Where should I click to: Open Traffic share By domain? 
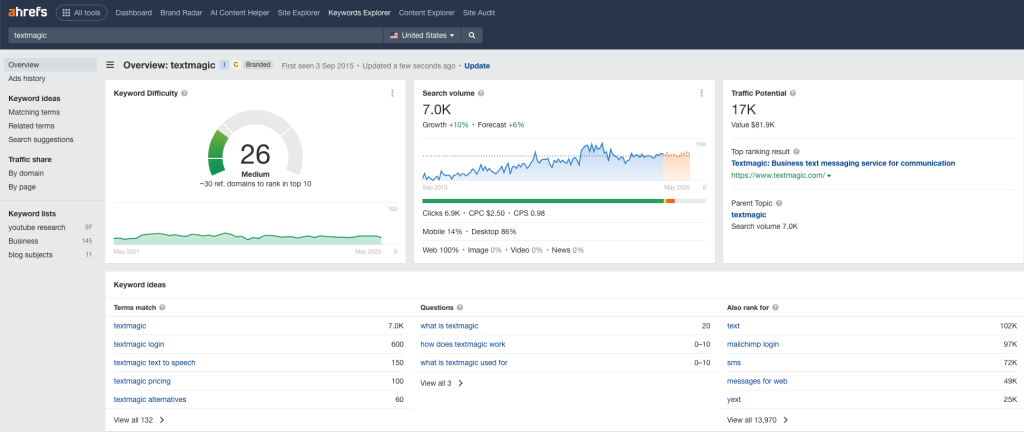tap(26, 173)
